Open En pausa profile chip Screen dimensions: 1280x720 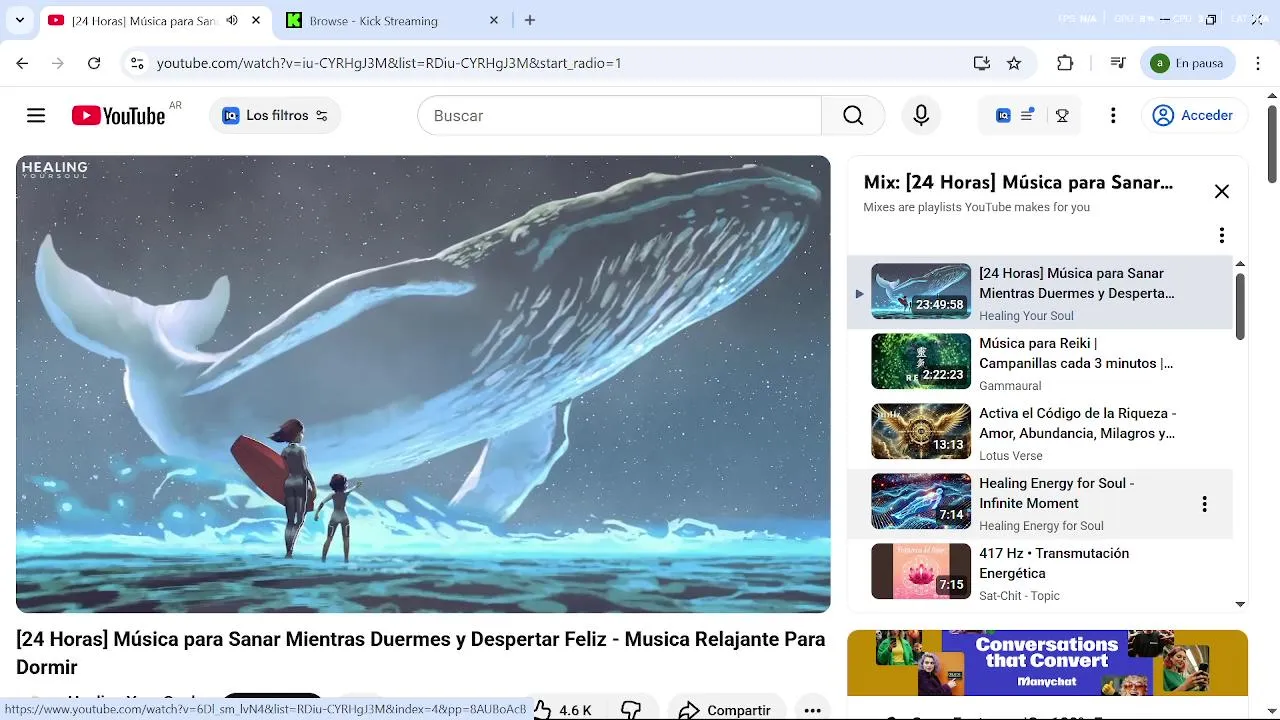pos(1188,63)
